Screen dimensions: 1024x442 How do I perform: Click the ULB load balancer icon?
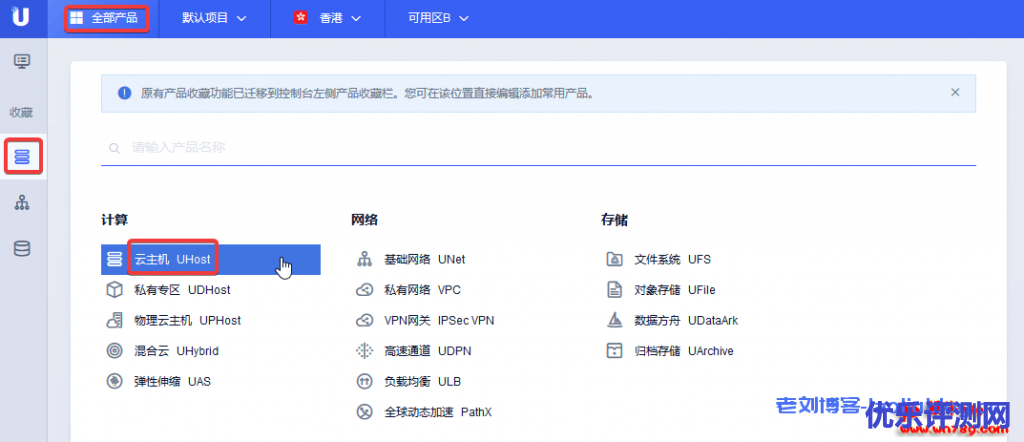coord(364,382)
